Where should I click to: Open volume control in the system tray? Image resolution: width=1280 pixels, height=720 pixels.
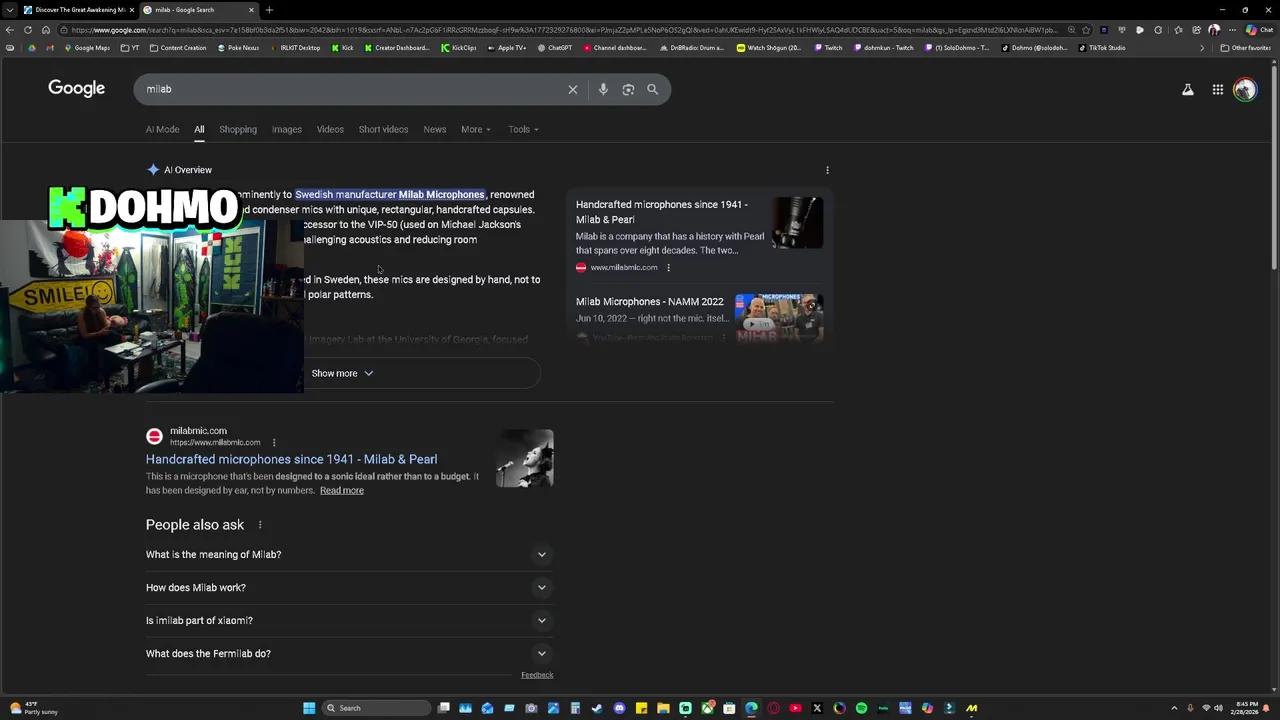1218,708
